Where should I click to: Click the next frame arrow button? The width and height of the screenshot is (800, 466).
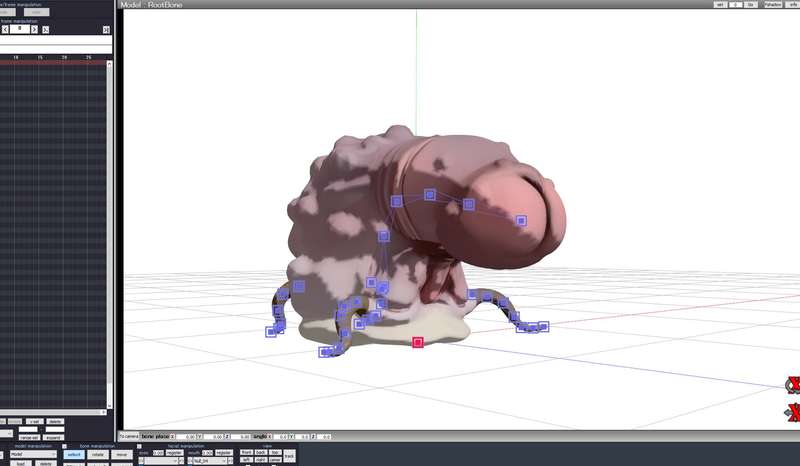point(35,30)
